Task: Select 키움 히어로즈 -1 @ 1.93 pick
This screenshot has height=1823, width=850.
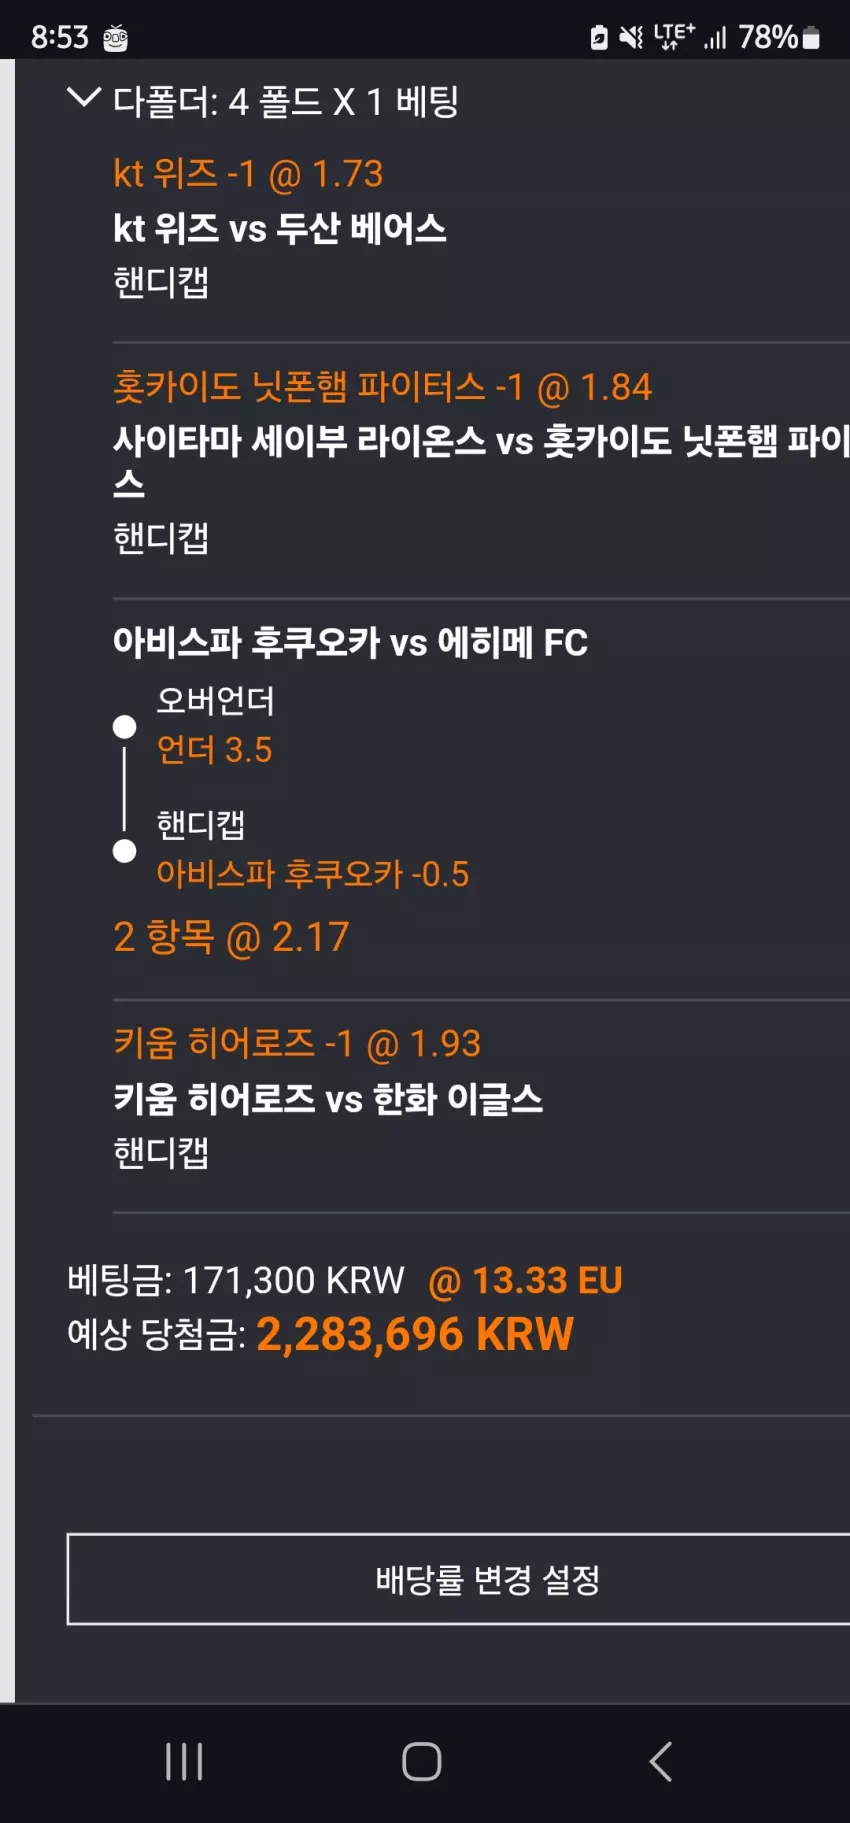Action: click(297, 1044)
